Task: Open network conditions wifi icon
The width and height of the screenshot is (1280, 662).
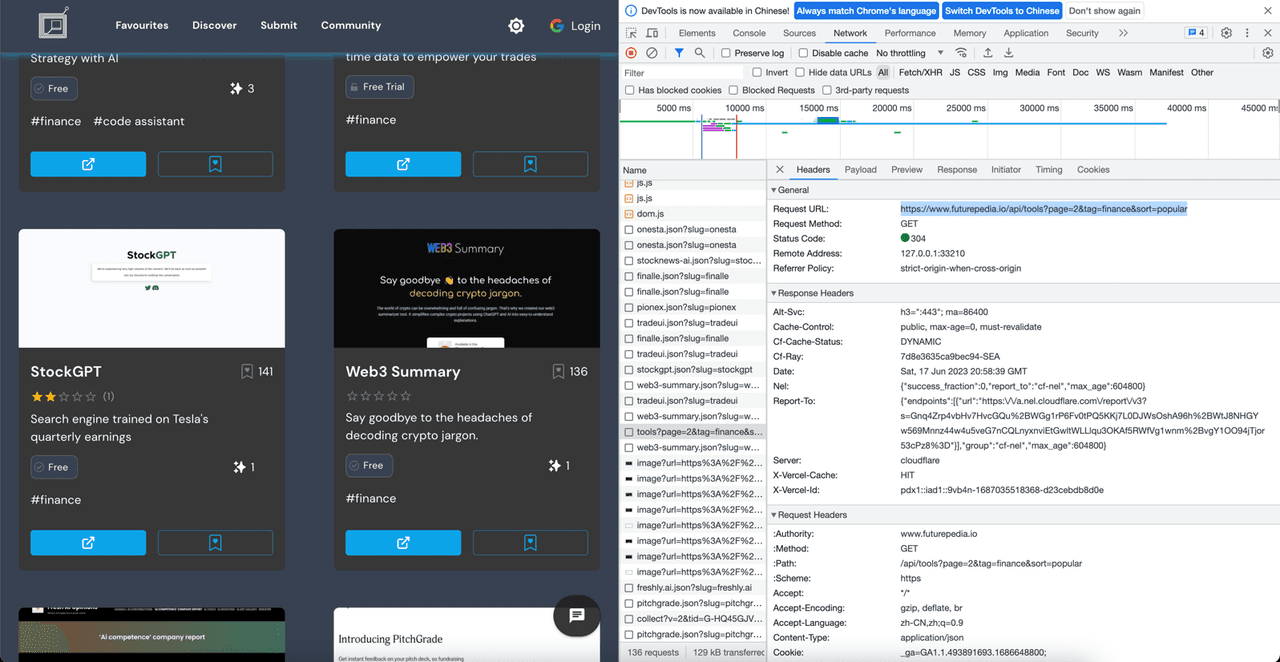Action: [962, 53]
